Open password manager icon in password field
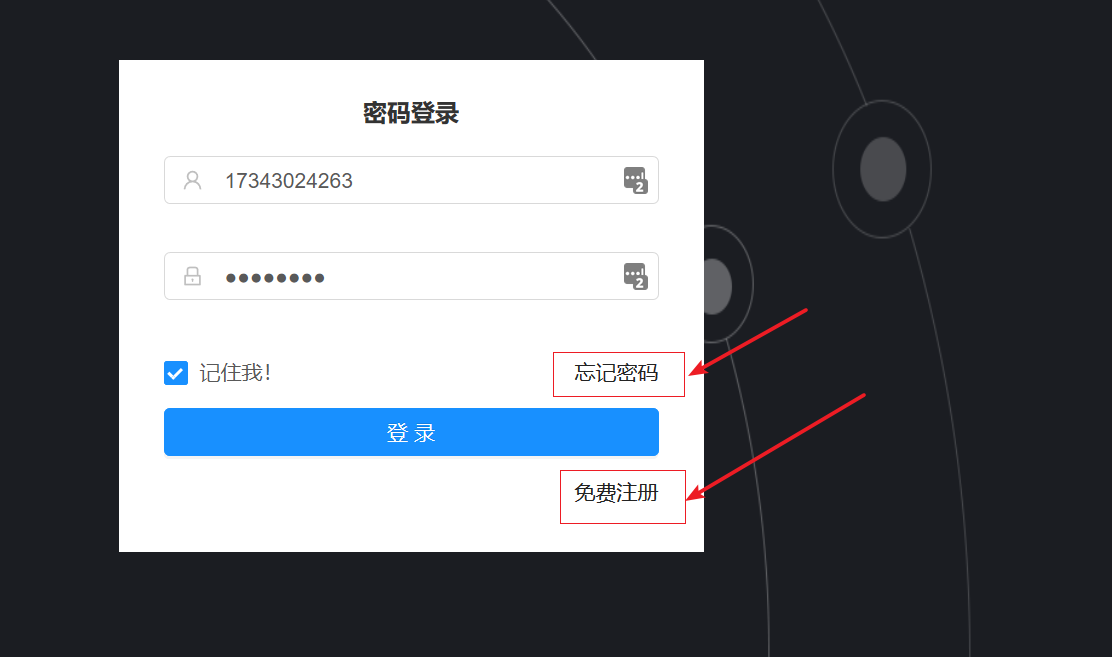 tap(635, 276)
